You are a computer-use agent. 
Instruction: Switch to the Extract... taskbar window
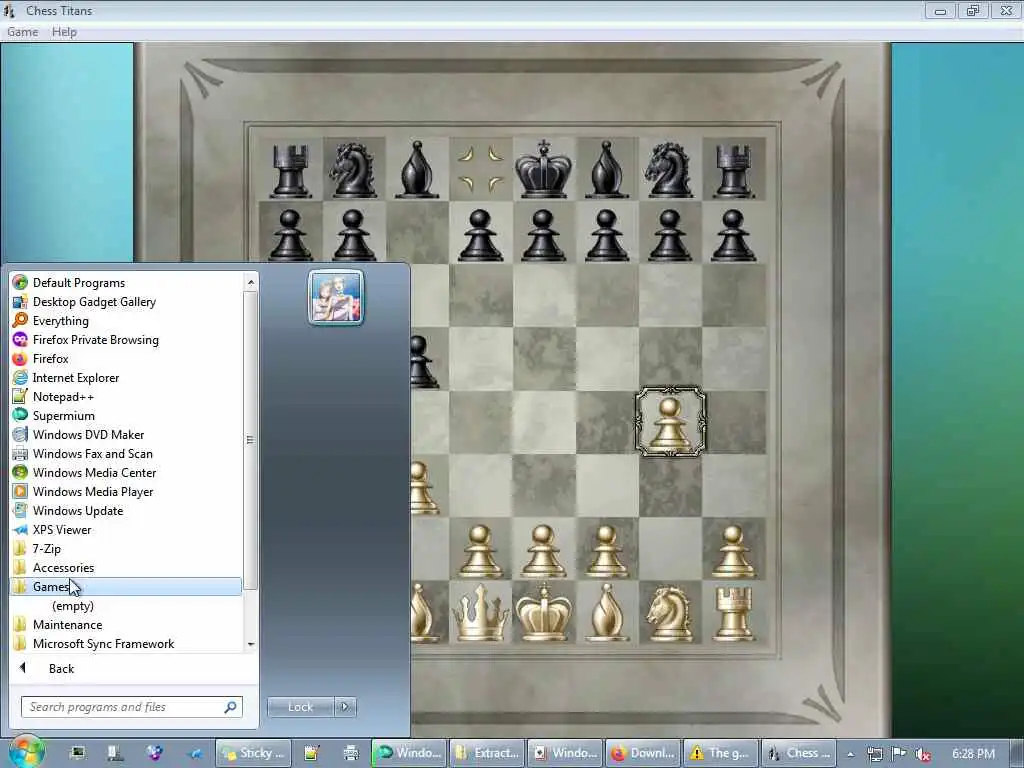(x=487, y=753)
